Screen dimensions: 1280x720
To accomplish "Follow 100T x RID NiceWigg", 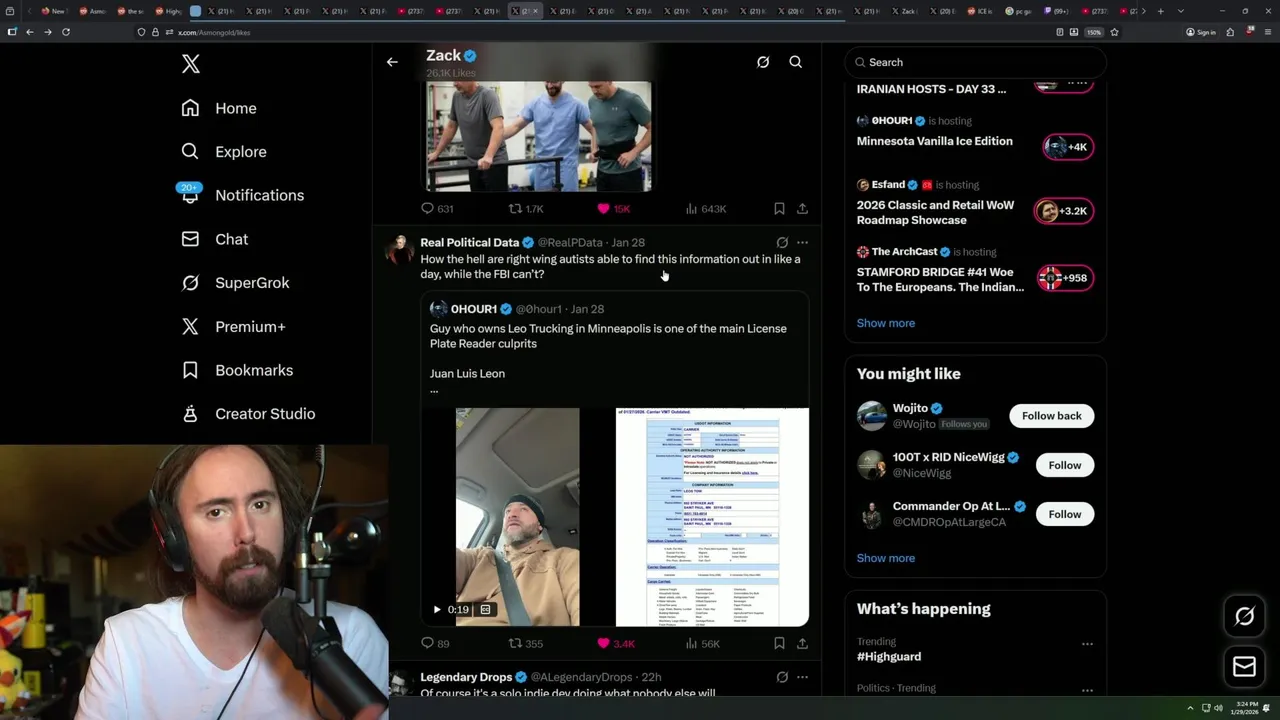I will (1064, 465).
